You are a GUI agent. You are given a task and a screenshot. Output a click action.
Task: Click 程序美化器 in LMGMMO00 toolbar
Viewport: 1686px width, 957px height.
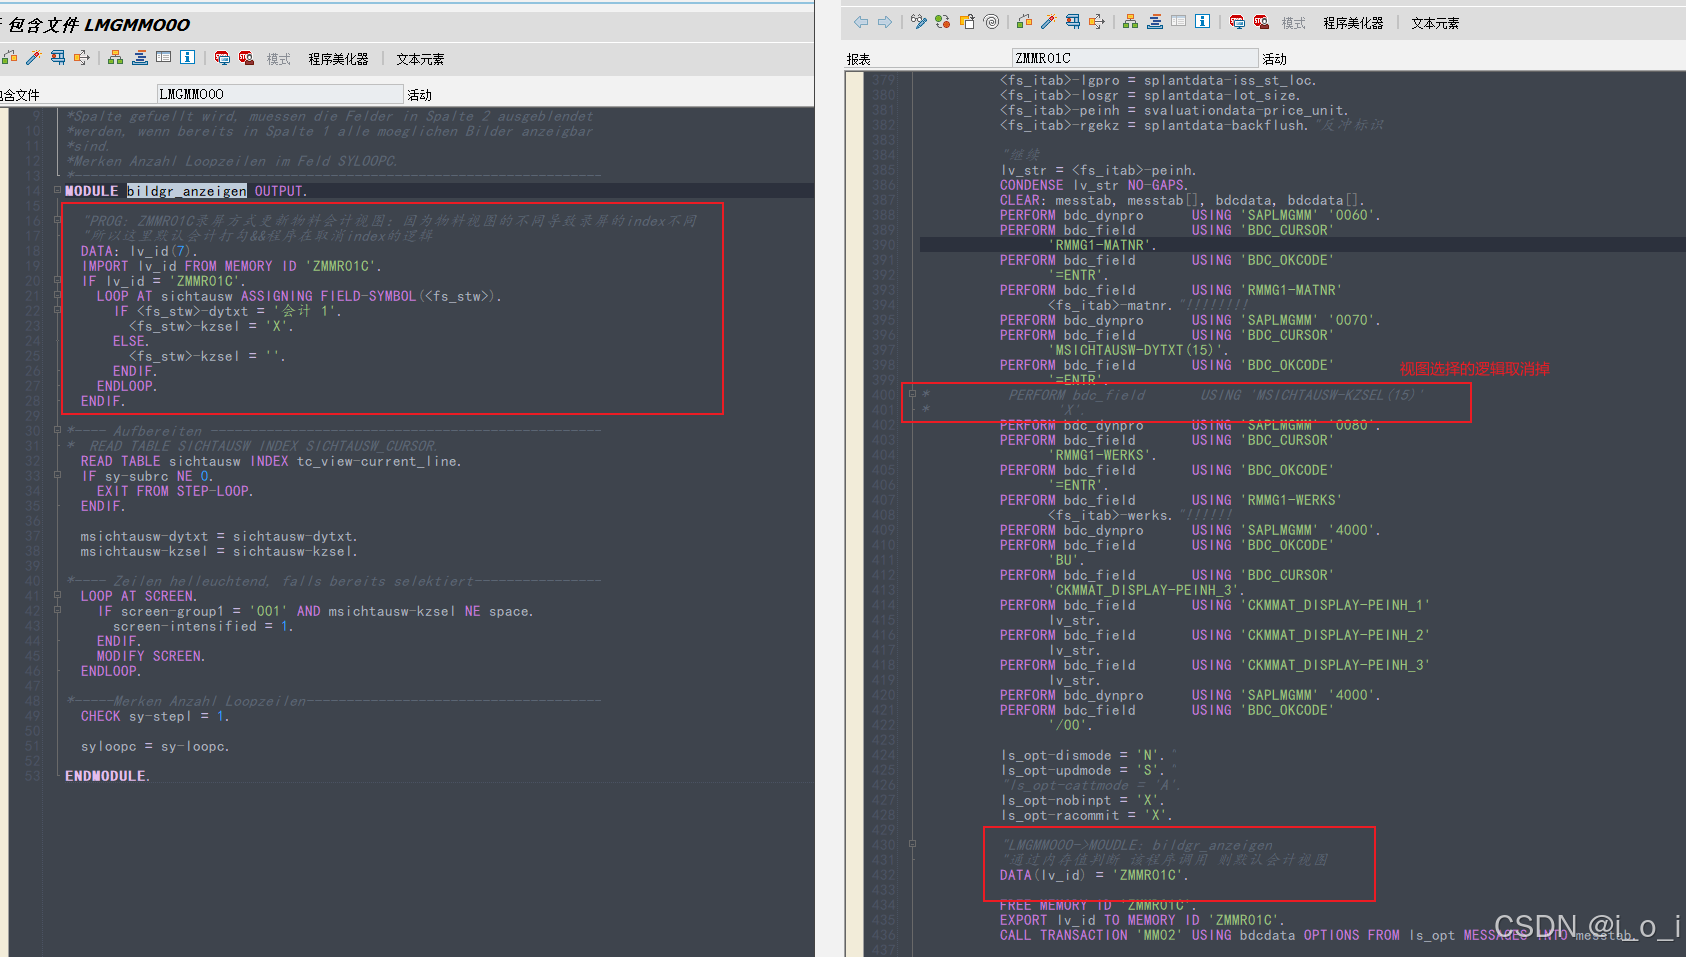pyautogui.click(x=338, y=59)
